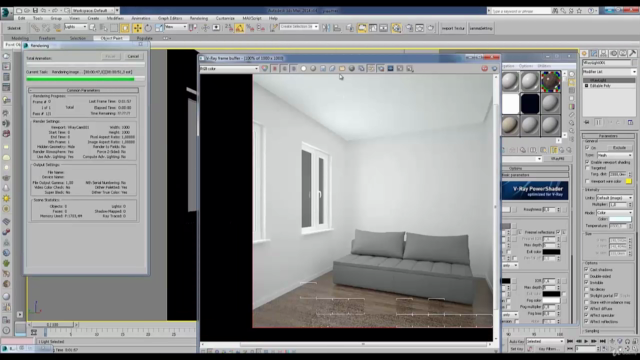The width and height of the screenshot is (640, 360).
Task: Enable the No decay checkbox
Action: [x=587, y=289]
